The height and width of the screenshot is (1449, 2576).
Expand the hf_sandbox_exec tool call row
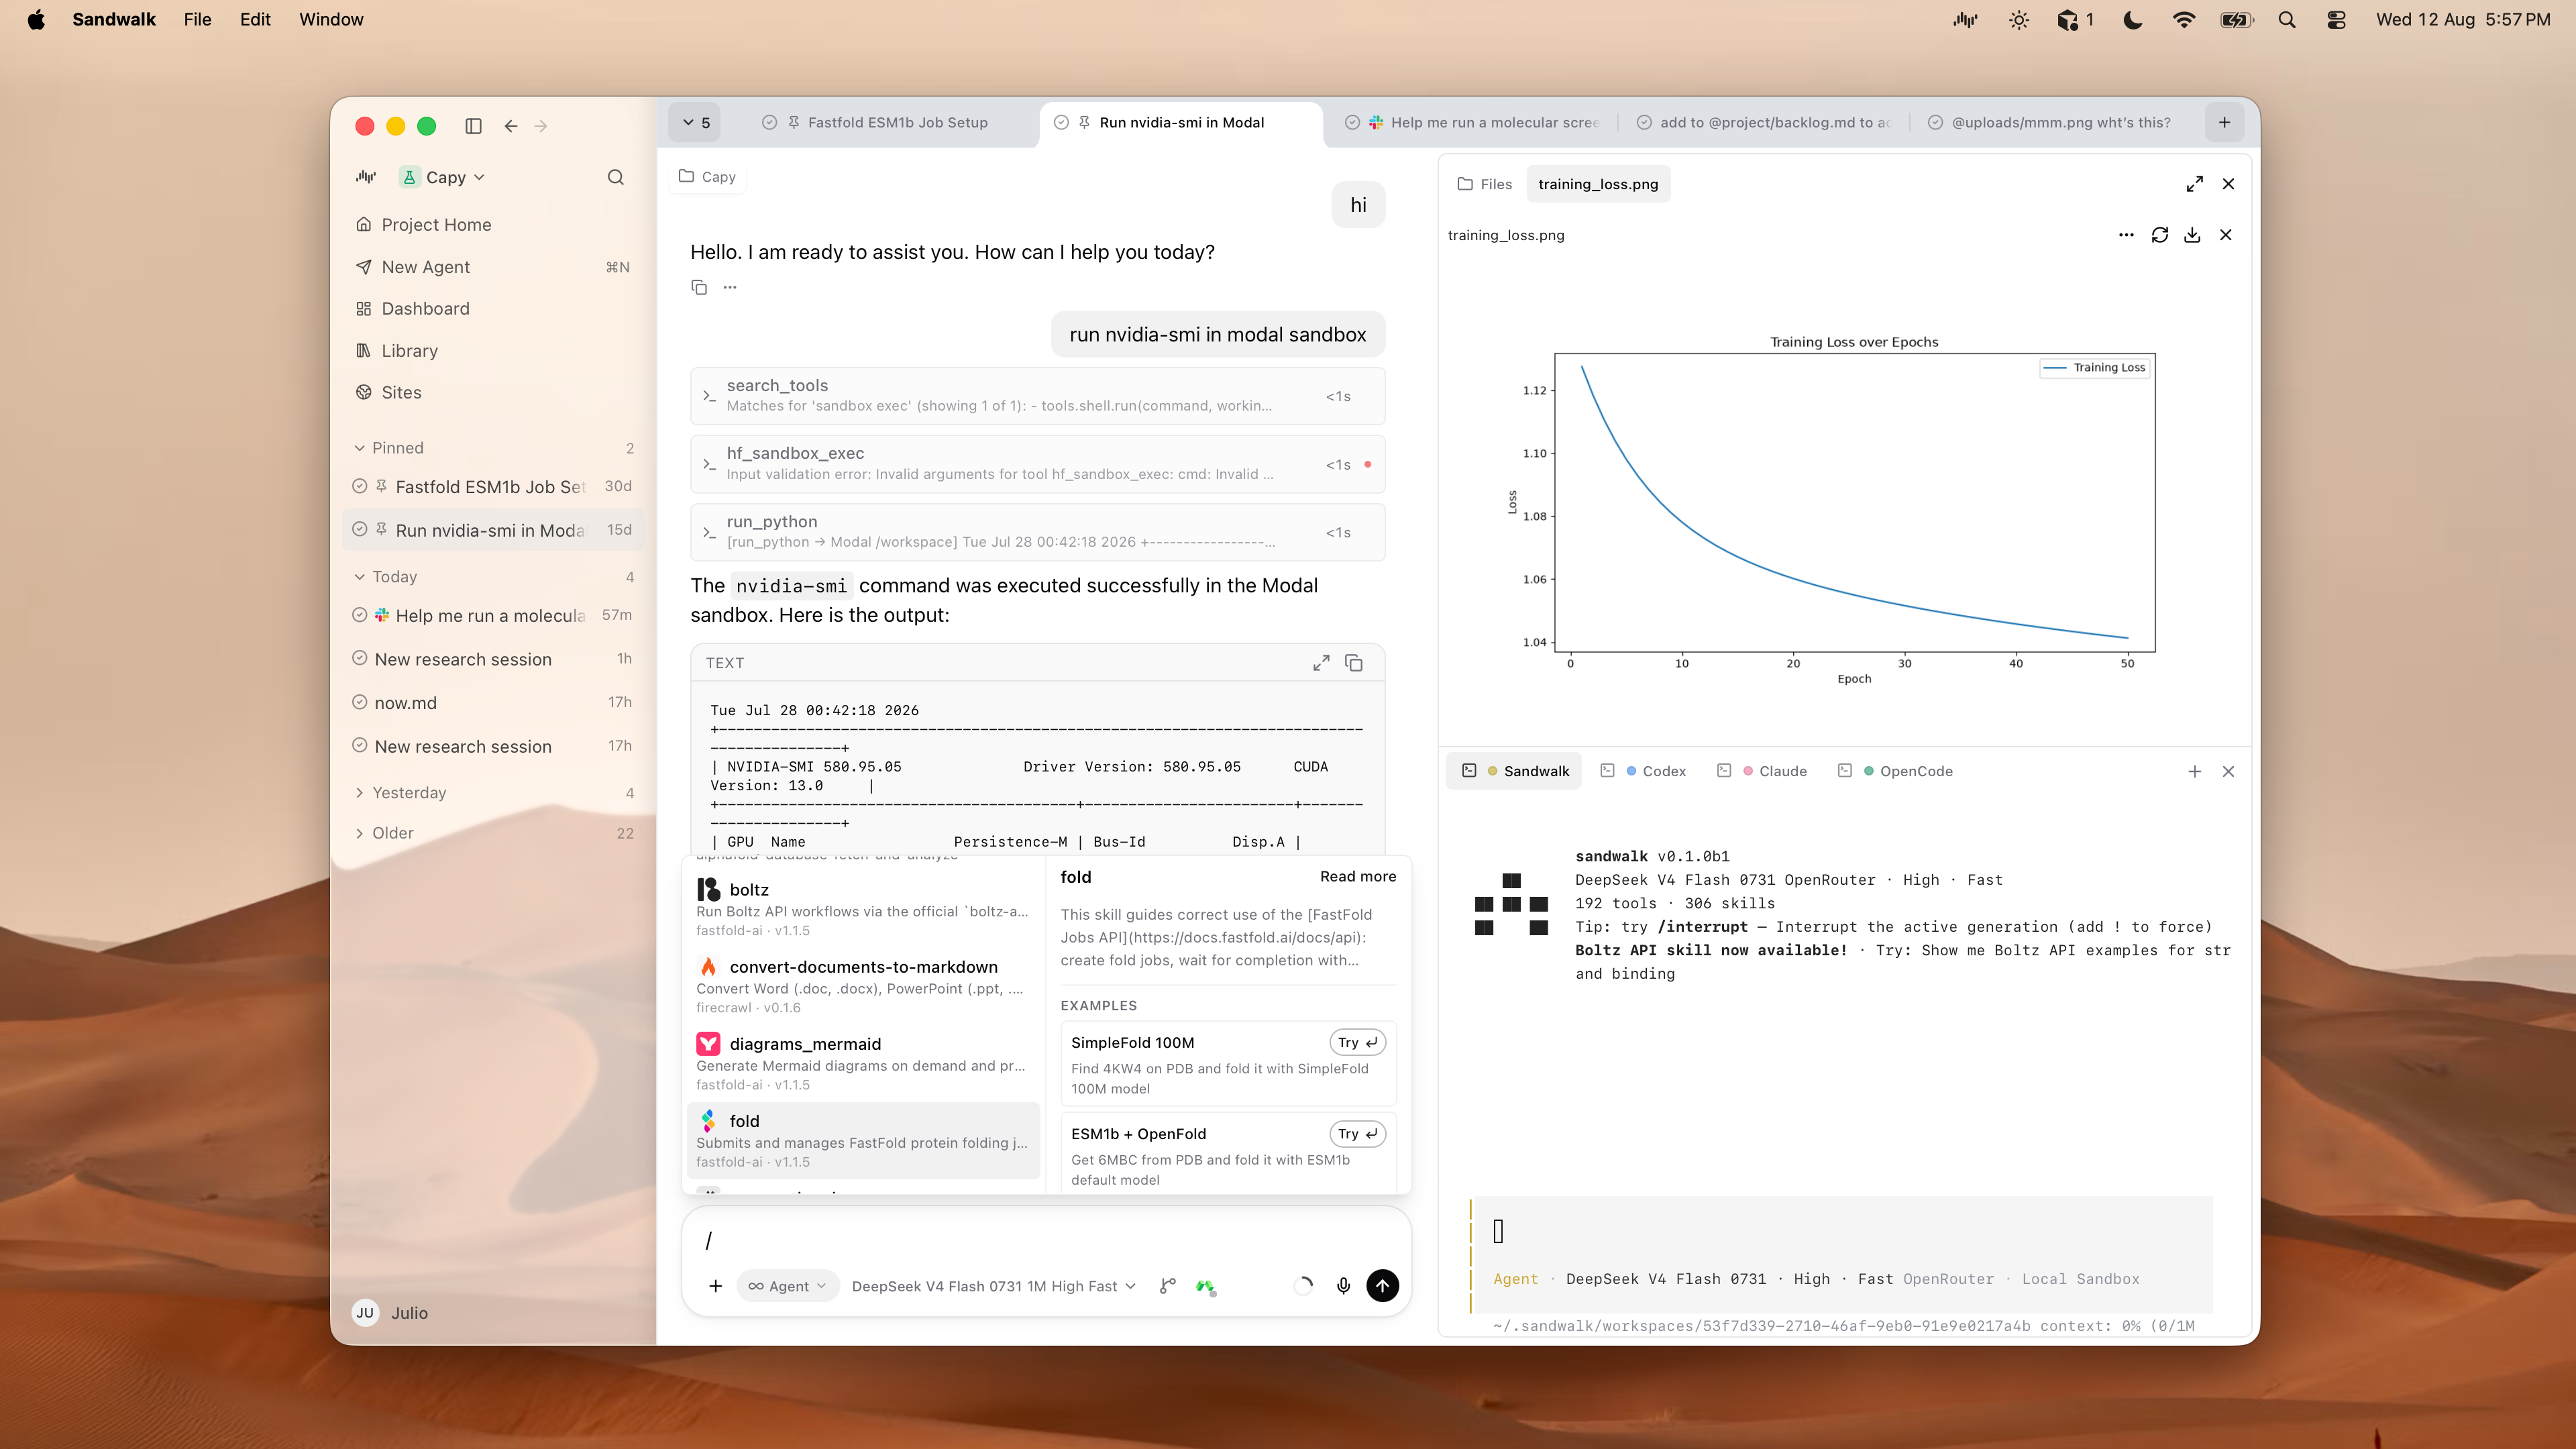pos(1037,464)
